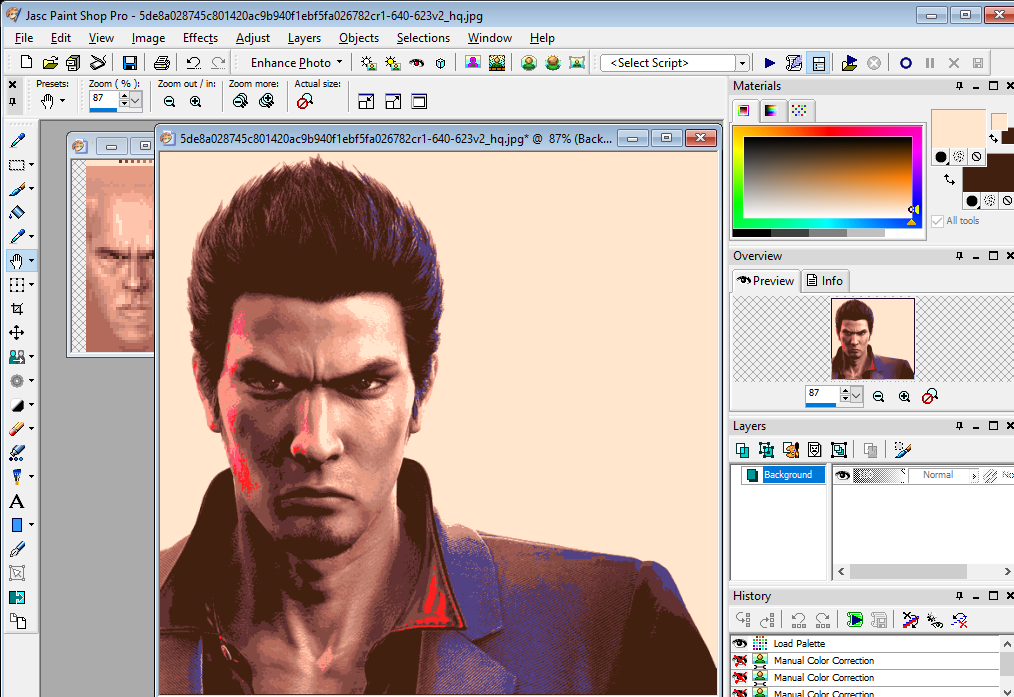Click the Save disk icon
This screenshot has height=697, width=1014.
pos(129,63)
